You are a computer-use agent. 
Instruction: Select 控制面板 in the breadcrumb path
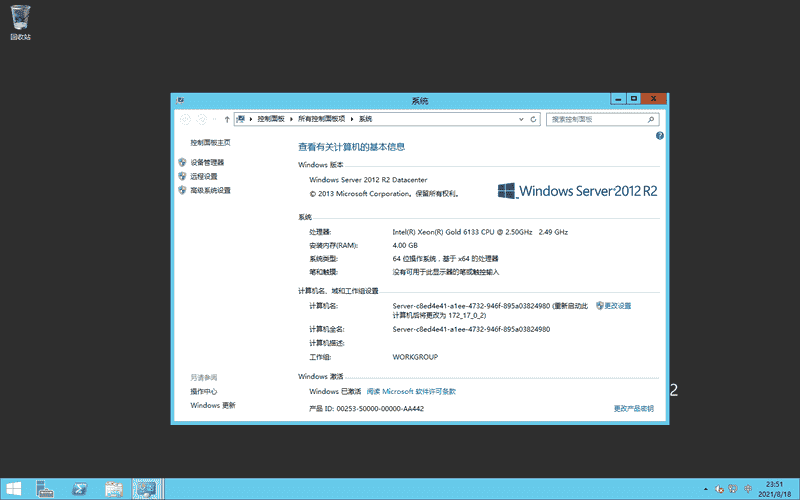271,119
